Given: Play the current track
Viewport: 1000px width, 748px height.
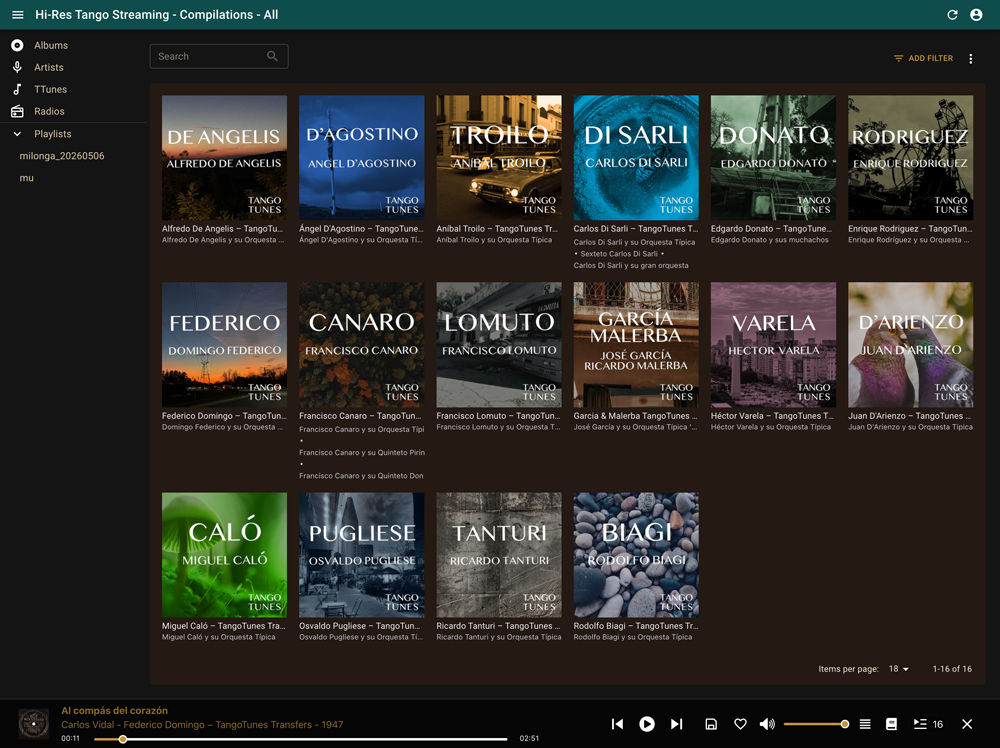Looking at the screenshot, I should coord(647,724).
